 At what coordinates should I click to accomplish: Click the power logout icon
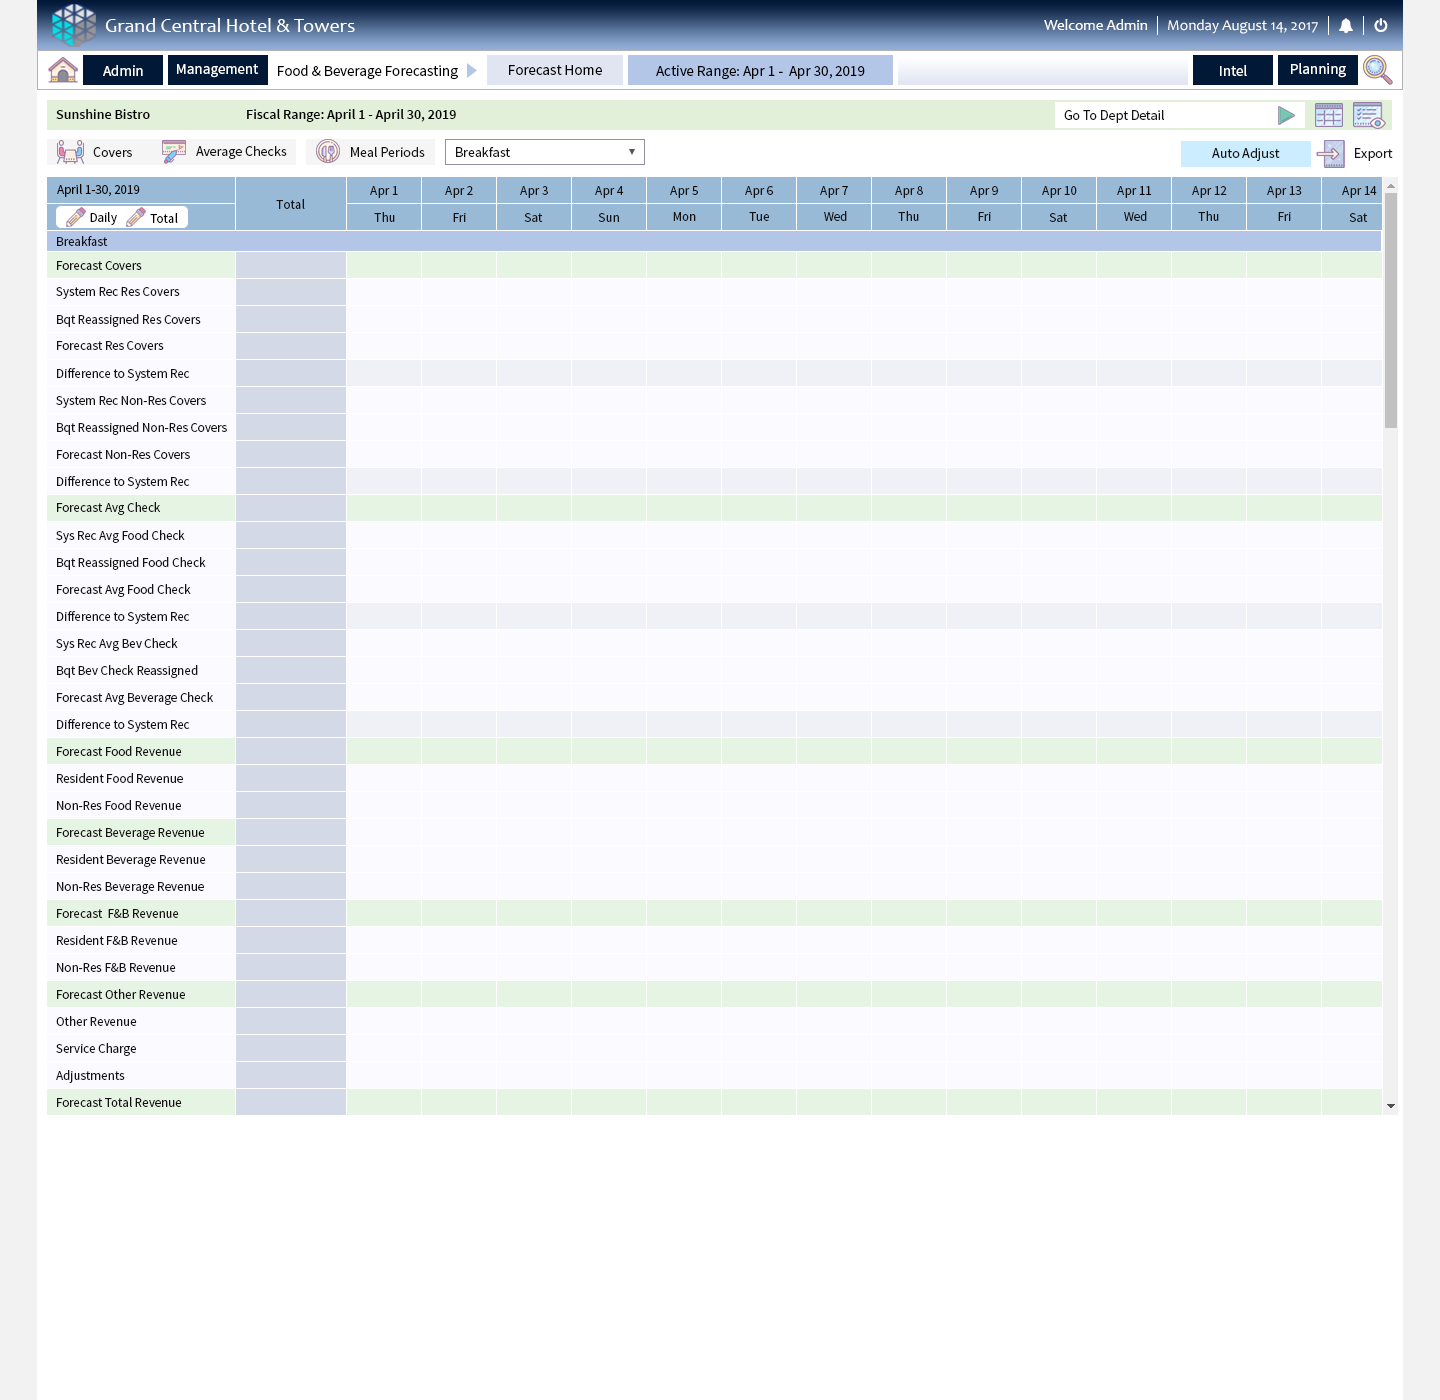coord(1381,26)
